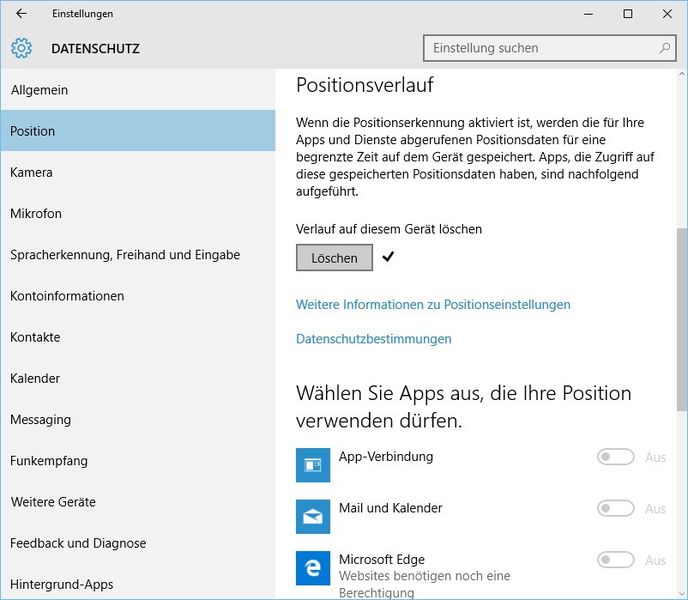This screenshot has width=688, height=600.
Task: Open the Mikrofon privacy section
Action: point(138,213)
